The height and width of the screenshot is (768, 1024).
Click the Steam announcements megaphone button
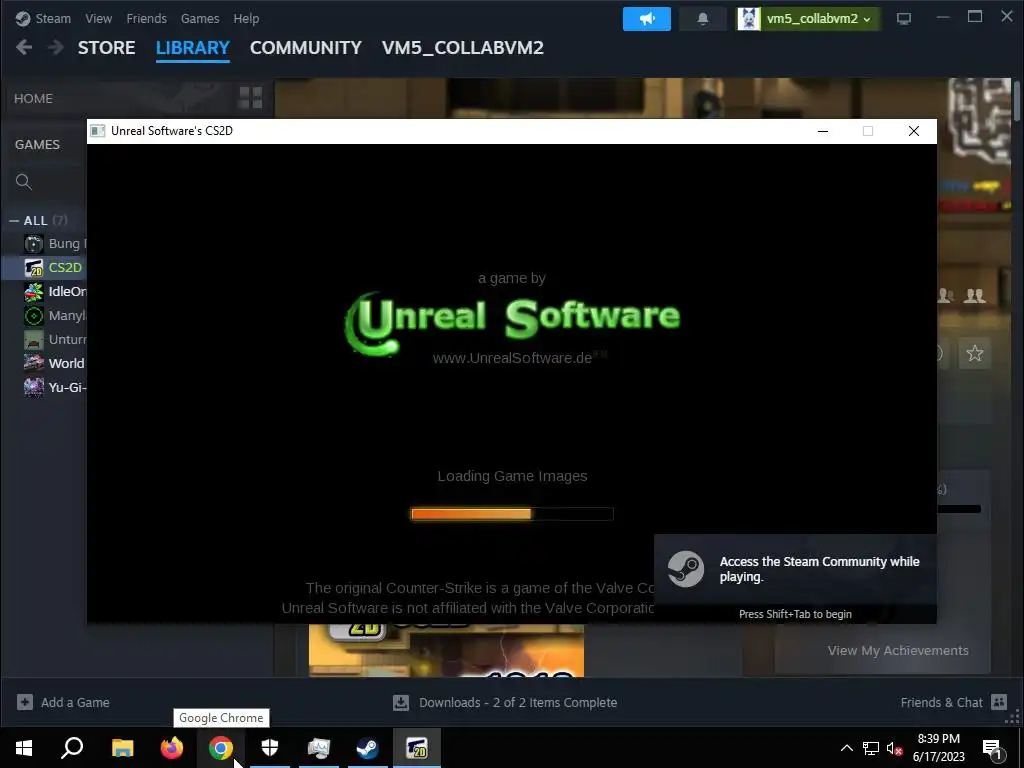647,19
